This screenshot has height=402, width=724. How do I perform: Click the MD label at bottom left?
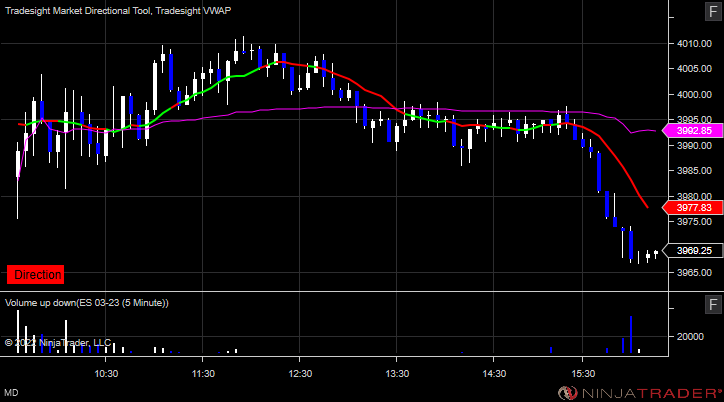coord(12,393)
